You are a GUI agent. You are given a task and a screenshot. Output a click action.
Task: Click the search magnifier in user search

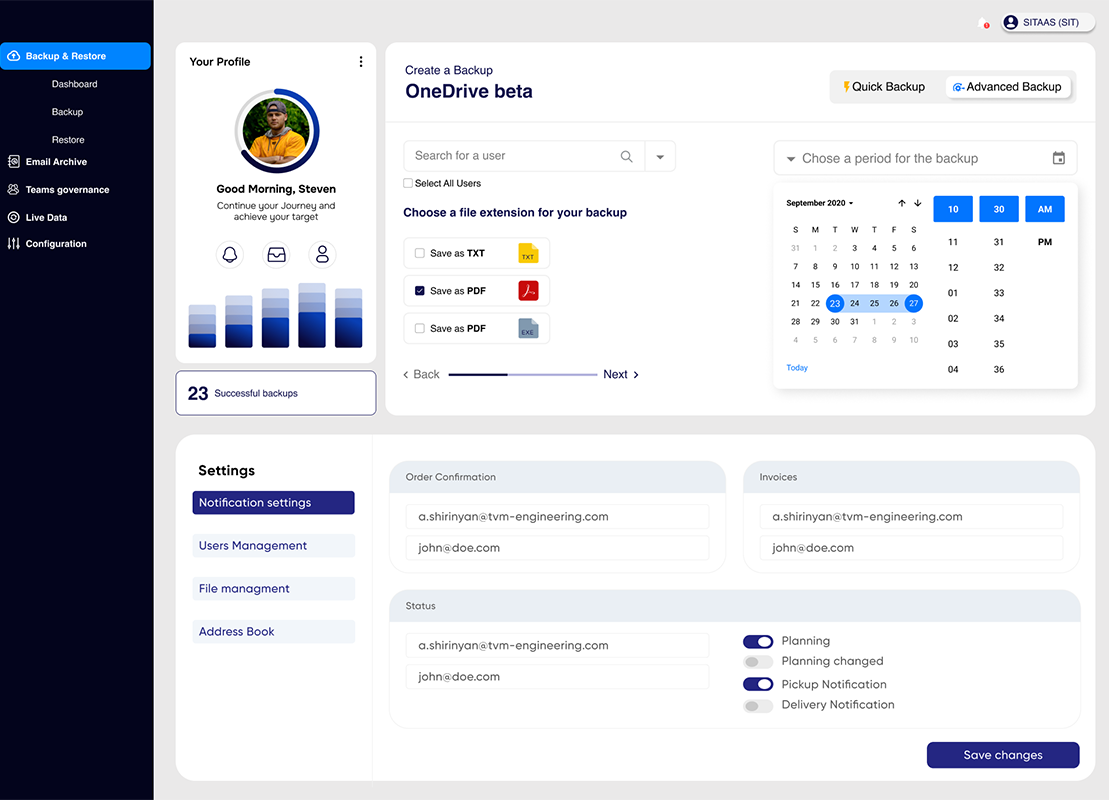pos(627,156)
